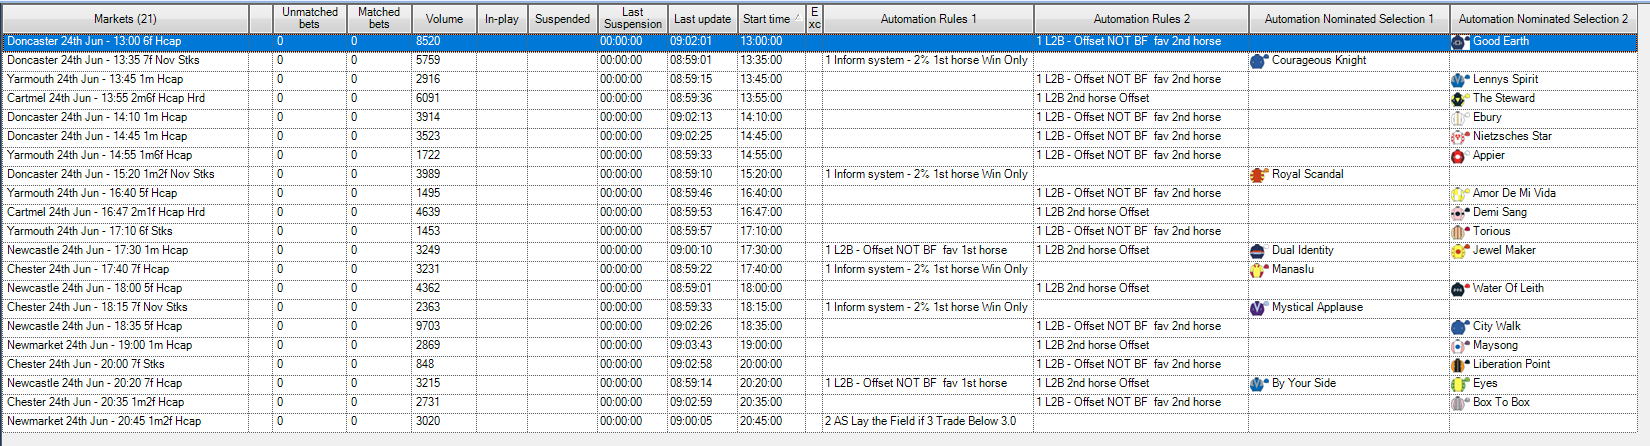
Task: Sort by the Start time column header
Action: click(766, 19)
